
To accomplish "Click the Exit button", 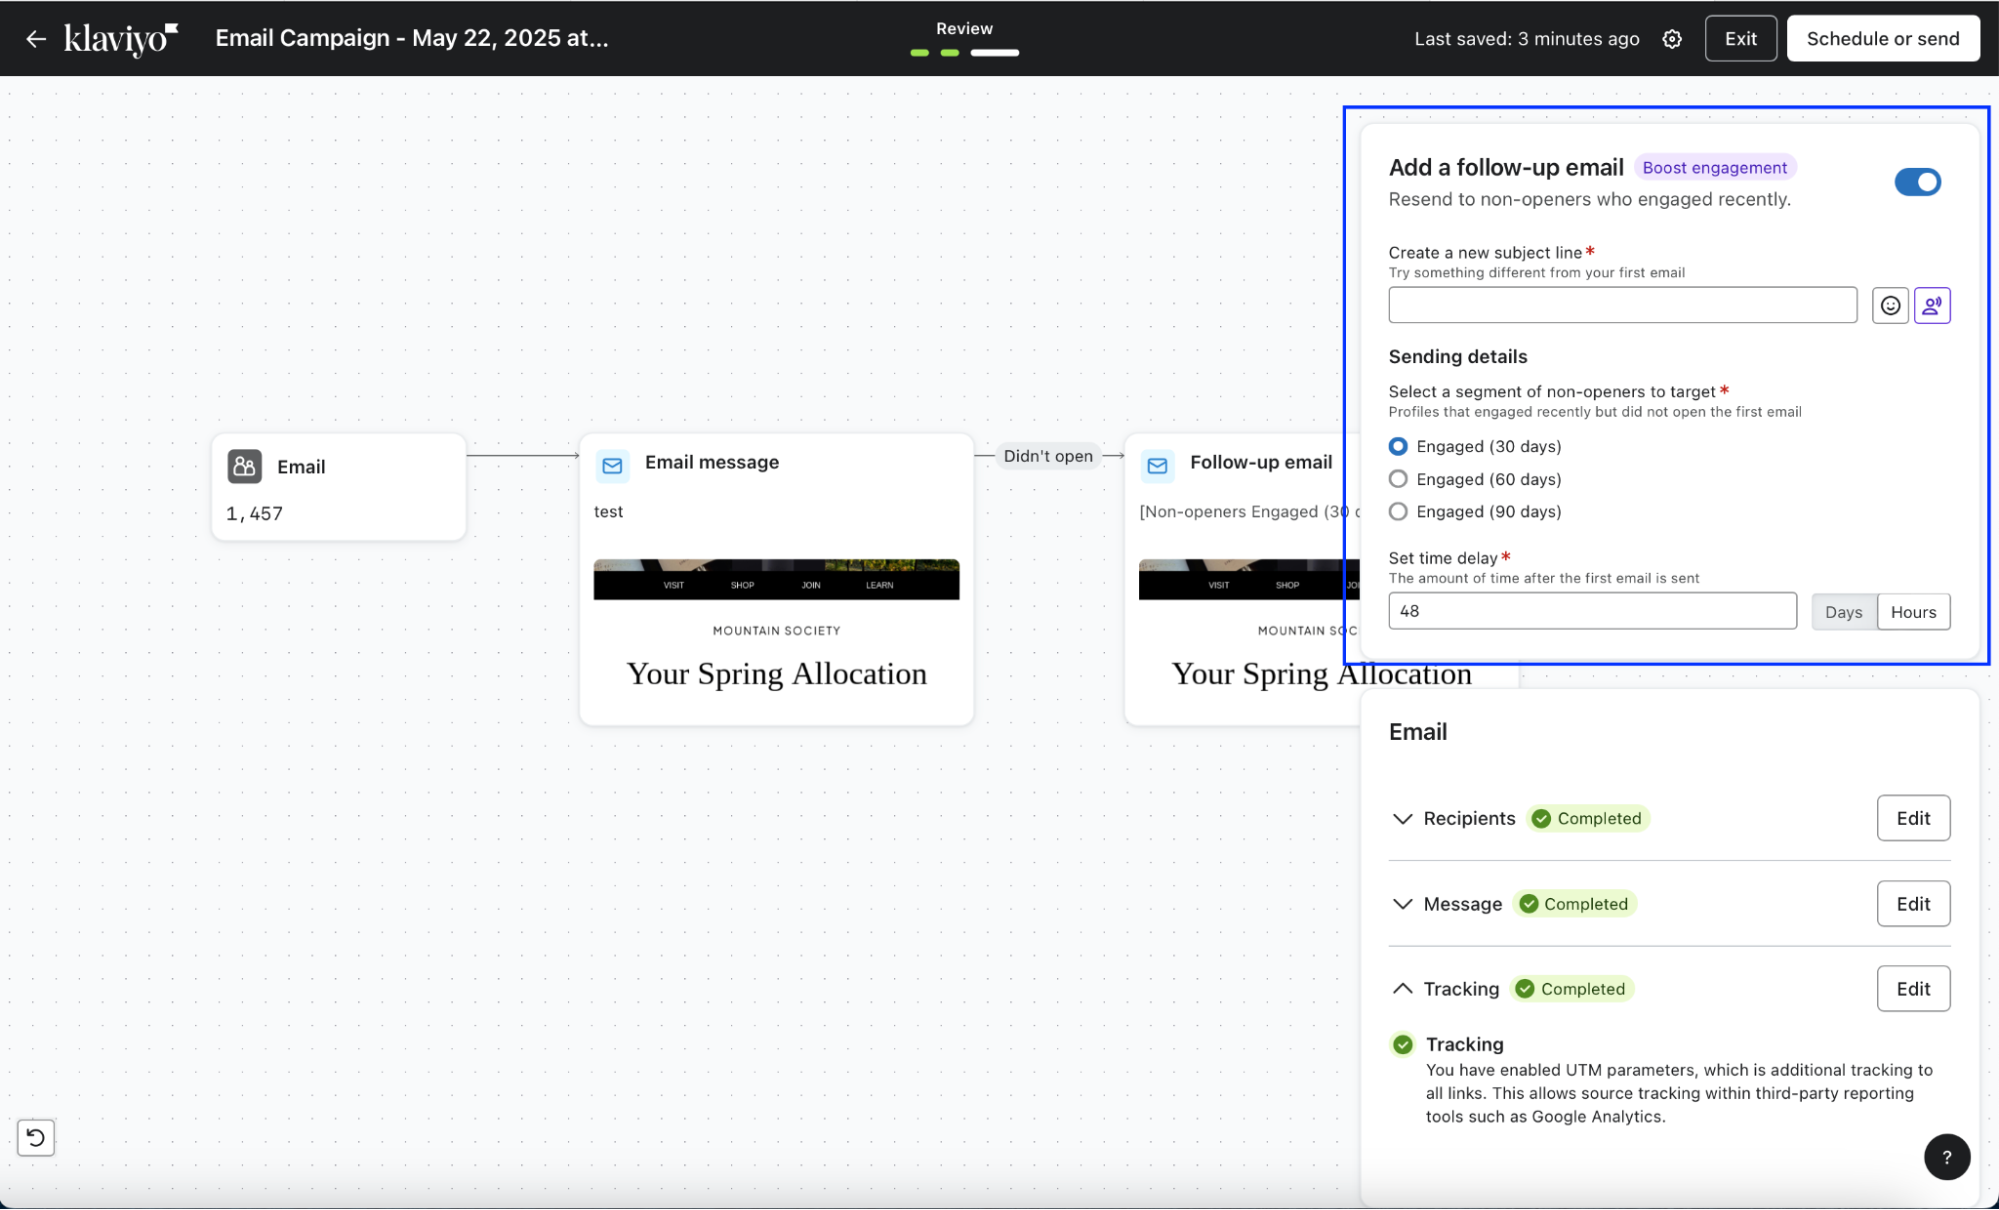I will point(1740,39).
